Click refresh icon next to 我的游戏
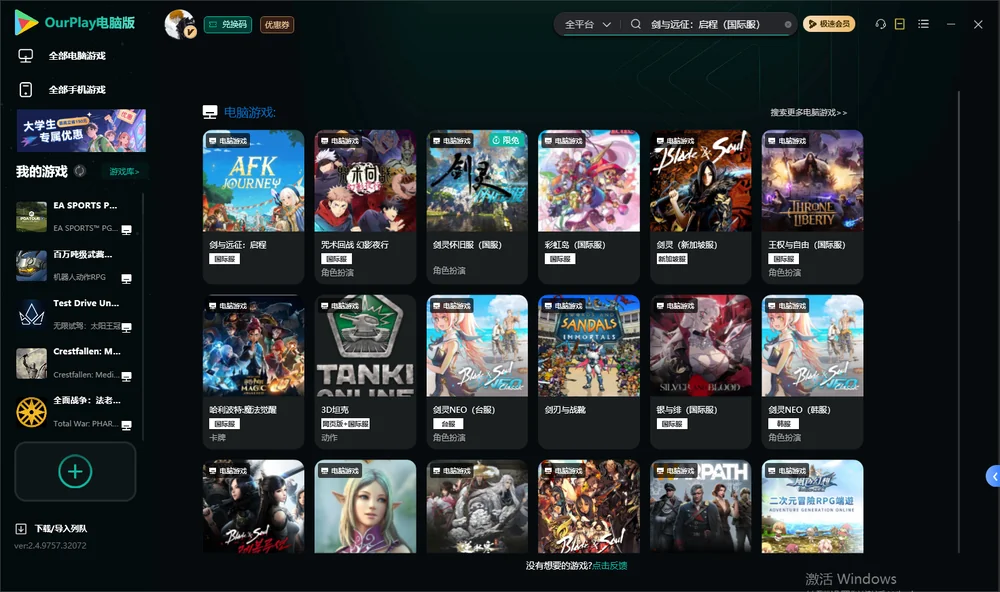The width and height of the screenshot is (1000, 592). [x=80, y=171]
